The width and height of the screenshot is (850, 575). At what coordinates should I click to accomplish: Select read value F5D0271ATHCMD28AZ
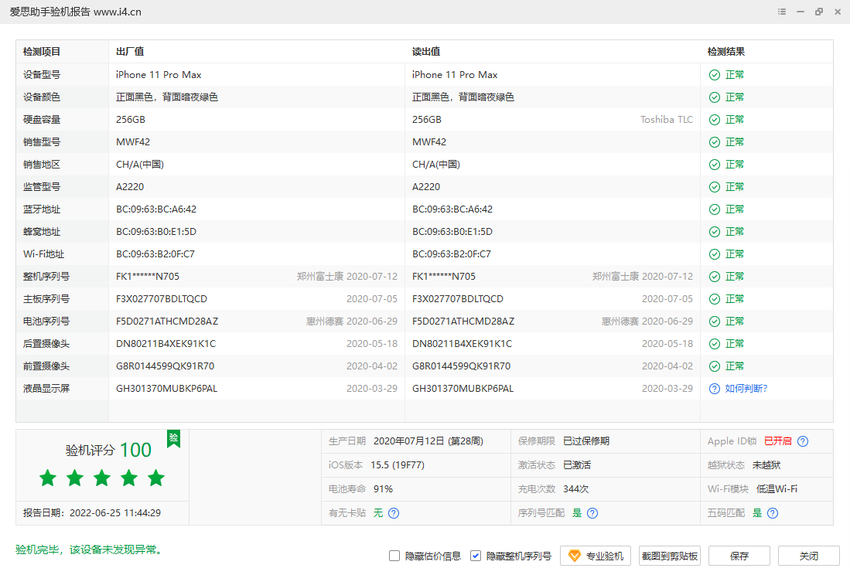coord(463,321)
